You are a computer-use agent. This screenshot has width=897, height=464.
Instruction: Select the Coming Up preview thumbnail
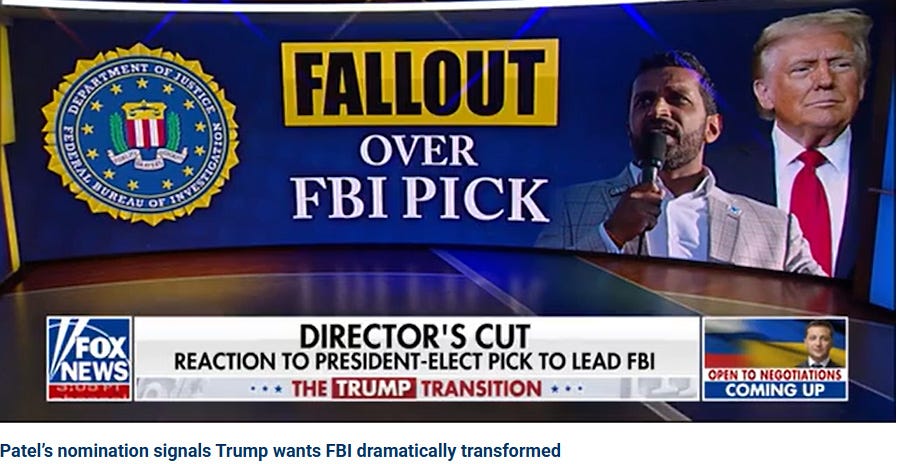click(775, 358)
